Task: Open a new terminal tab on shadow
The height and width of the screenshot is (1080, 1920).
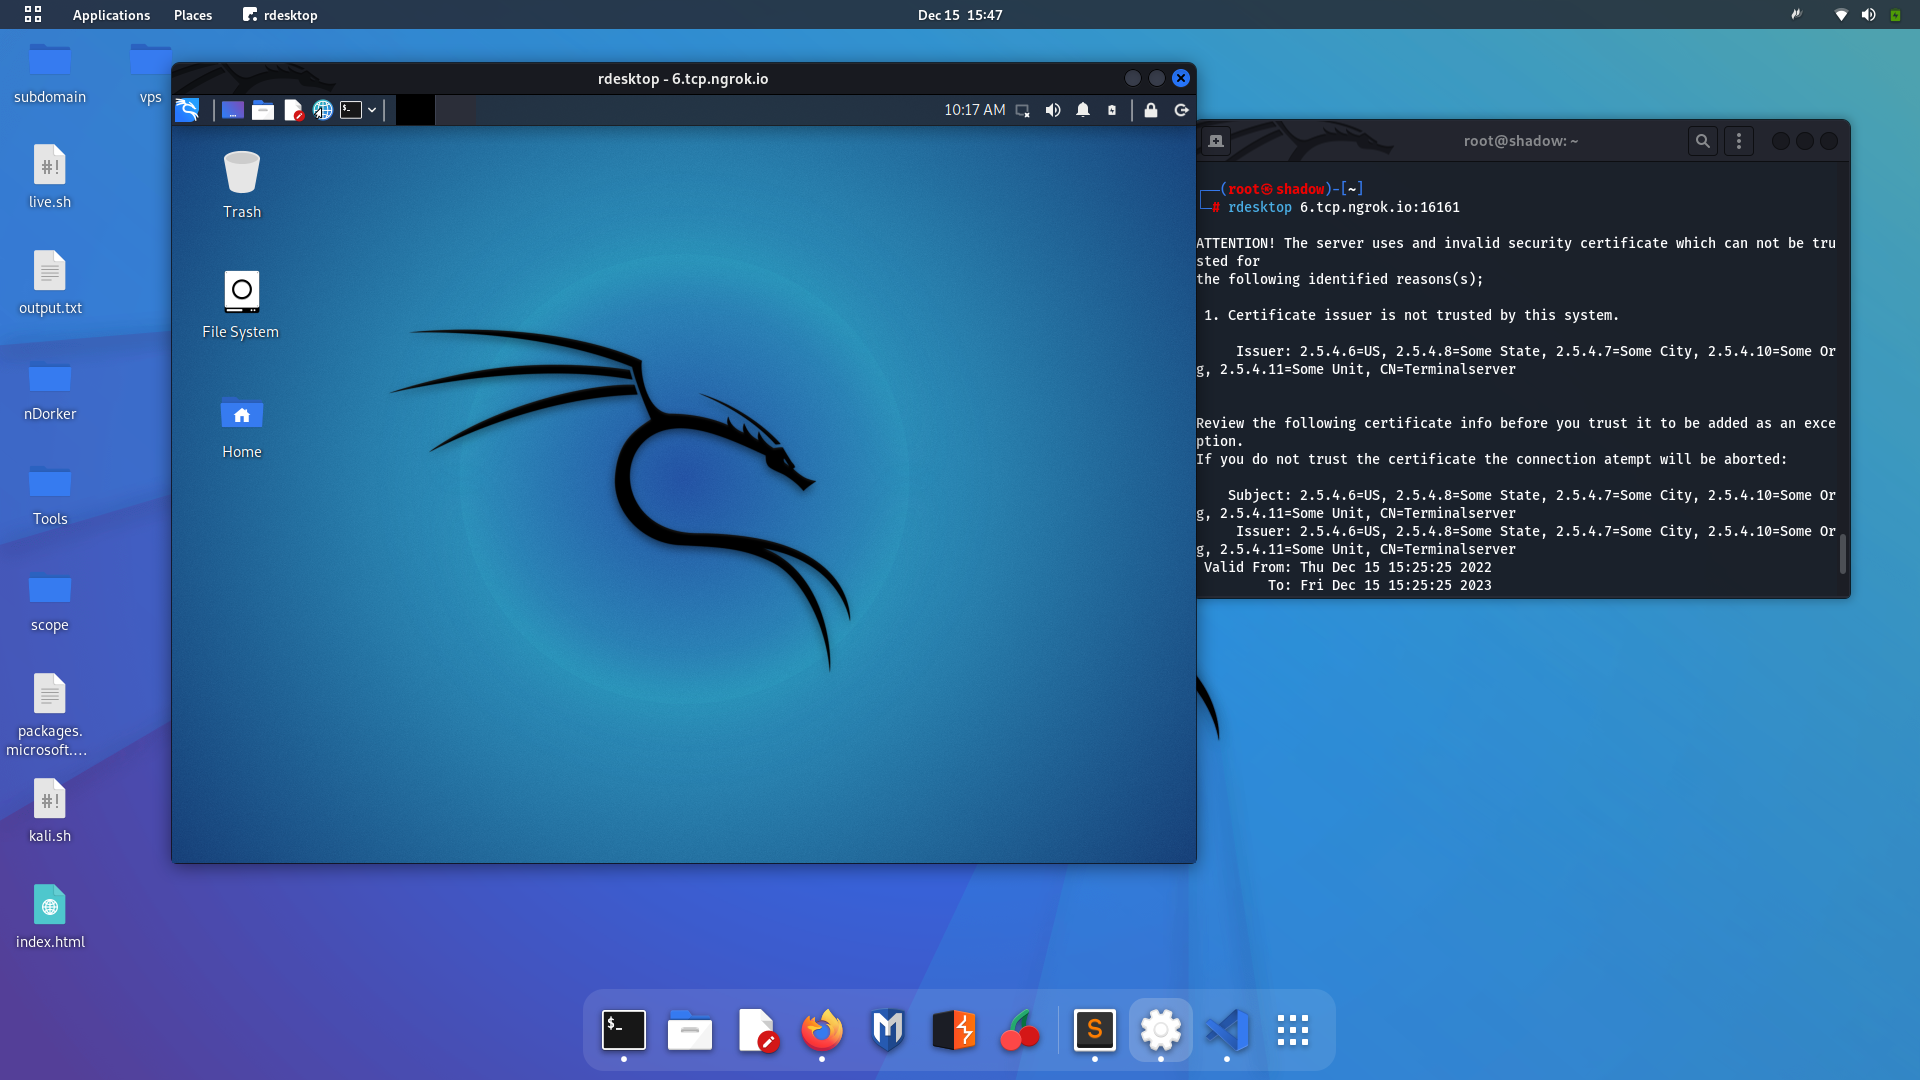Action: [1216, 141]
